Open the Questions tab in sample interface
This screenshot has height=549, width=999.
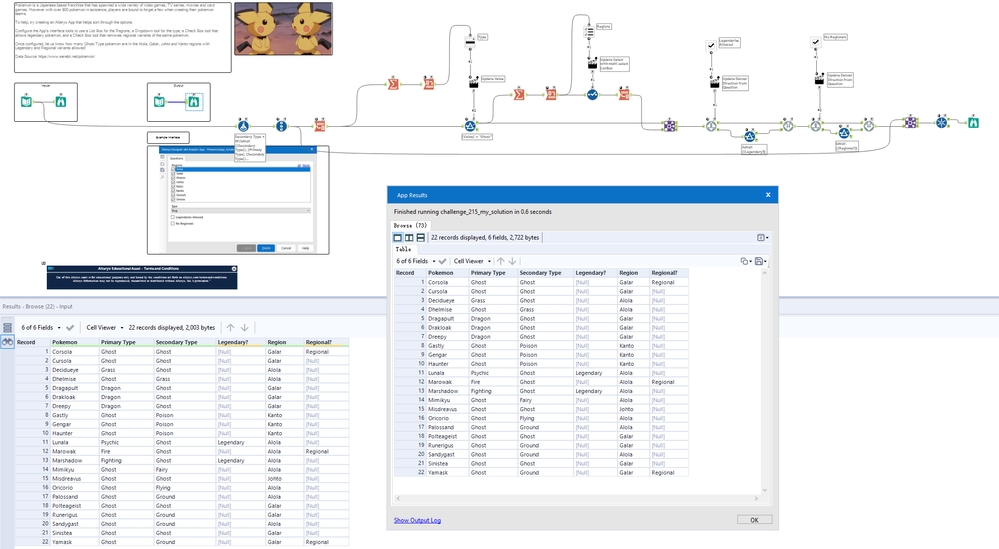coord(176,159)
